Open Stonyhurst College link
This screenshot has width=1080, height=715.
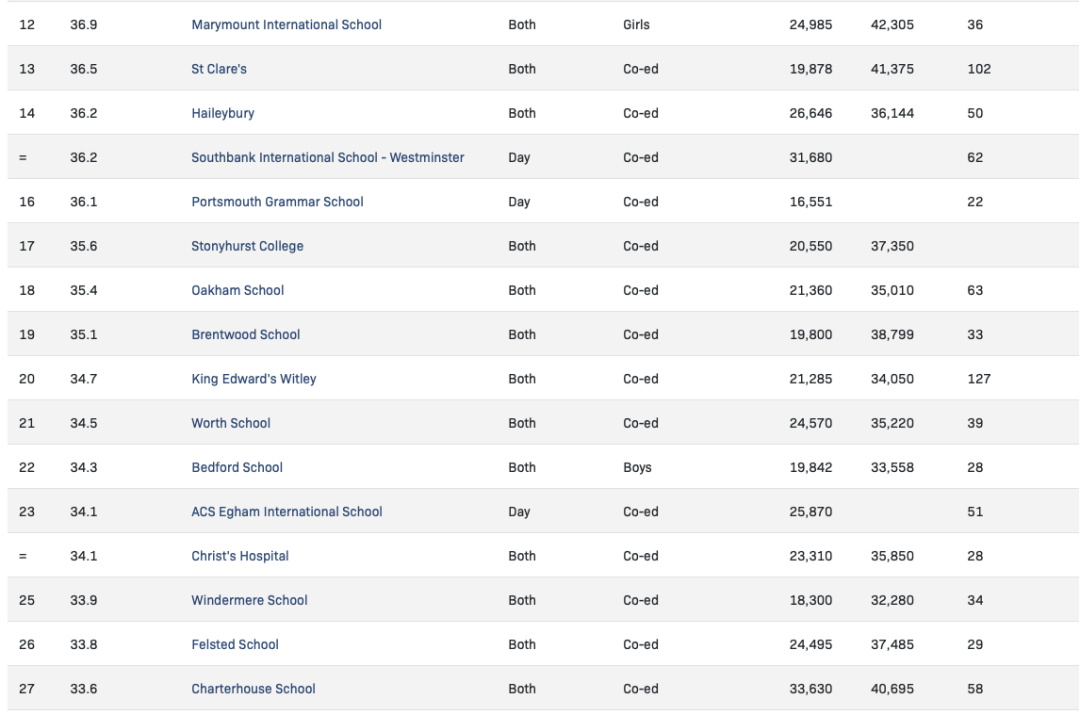(247, 246)
